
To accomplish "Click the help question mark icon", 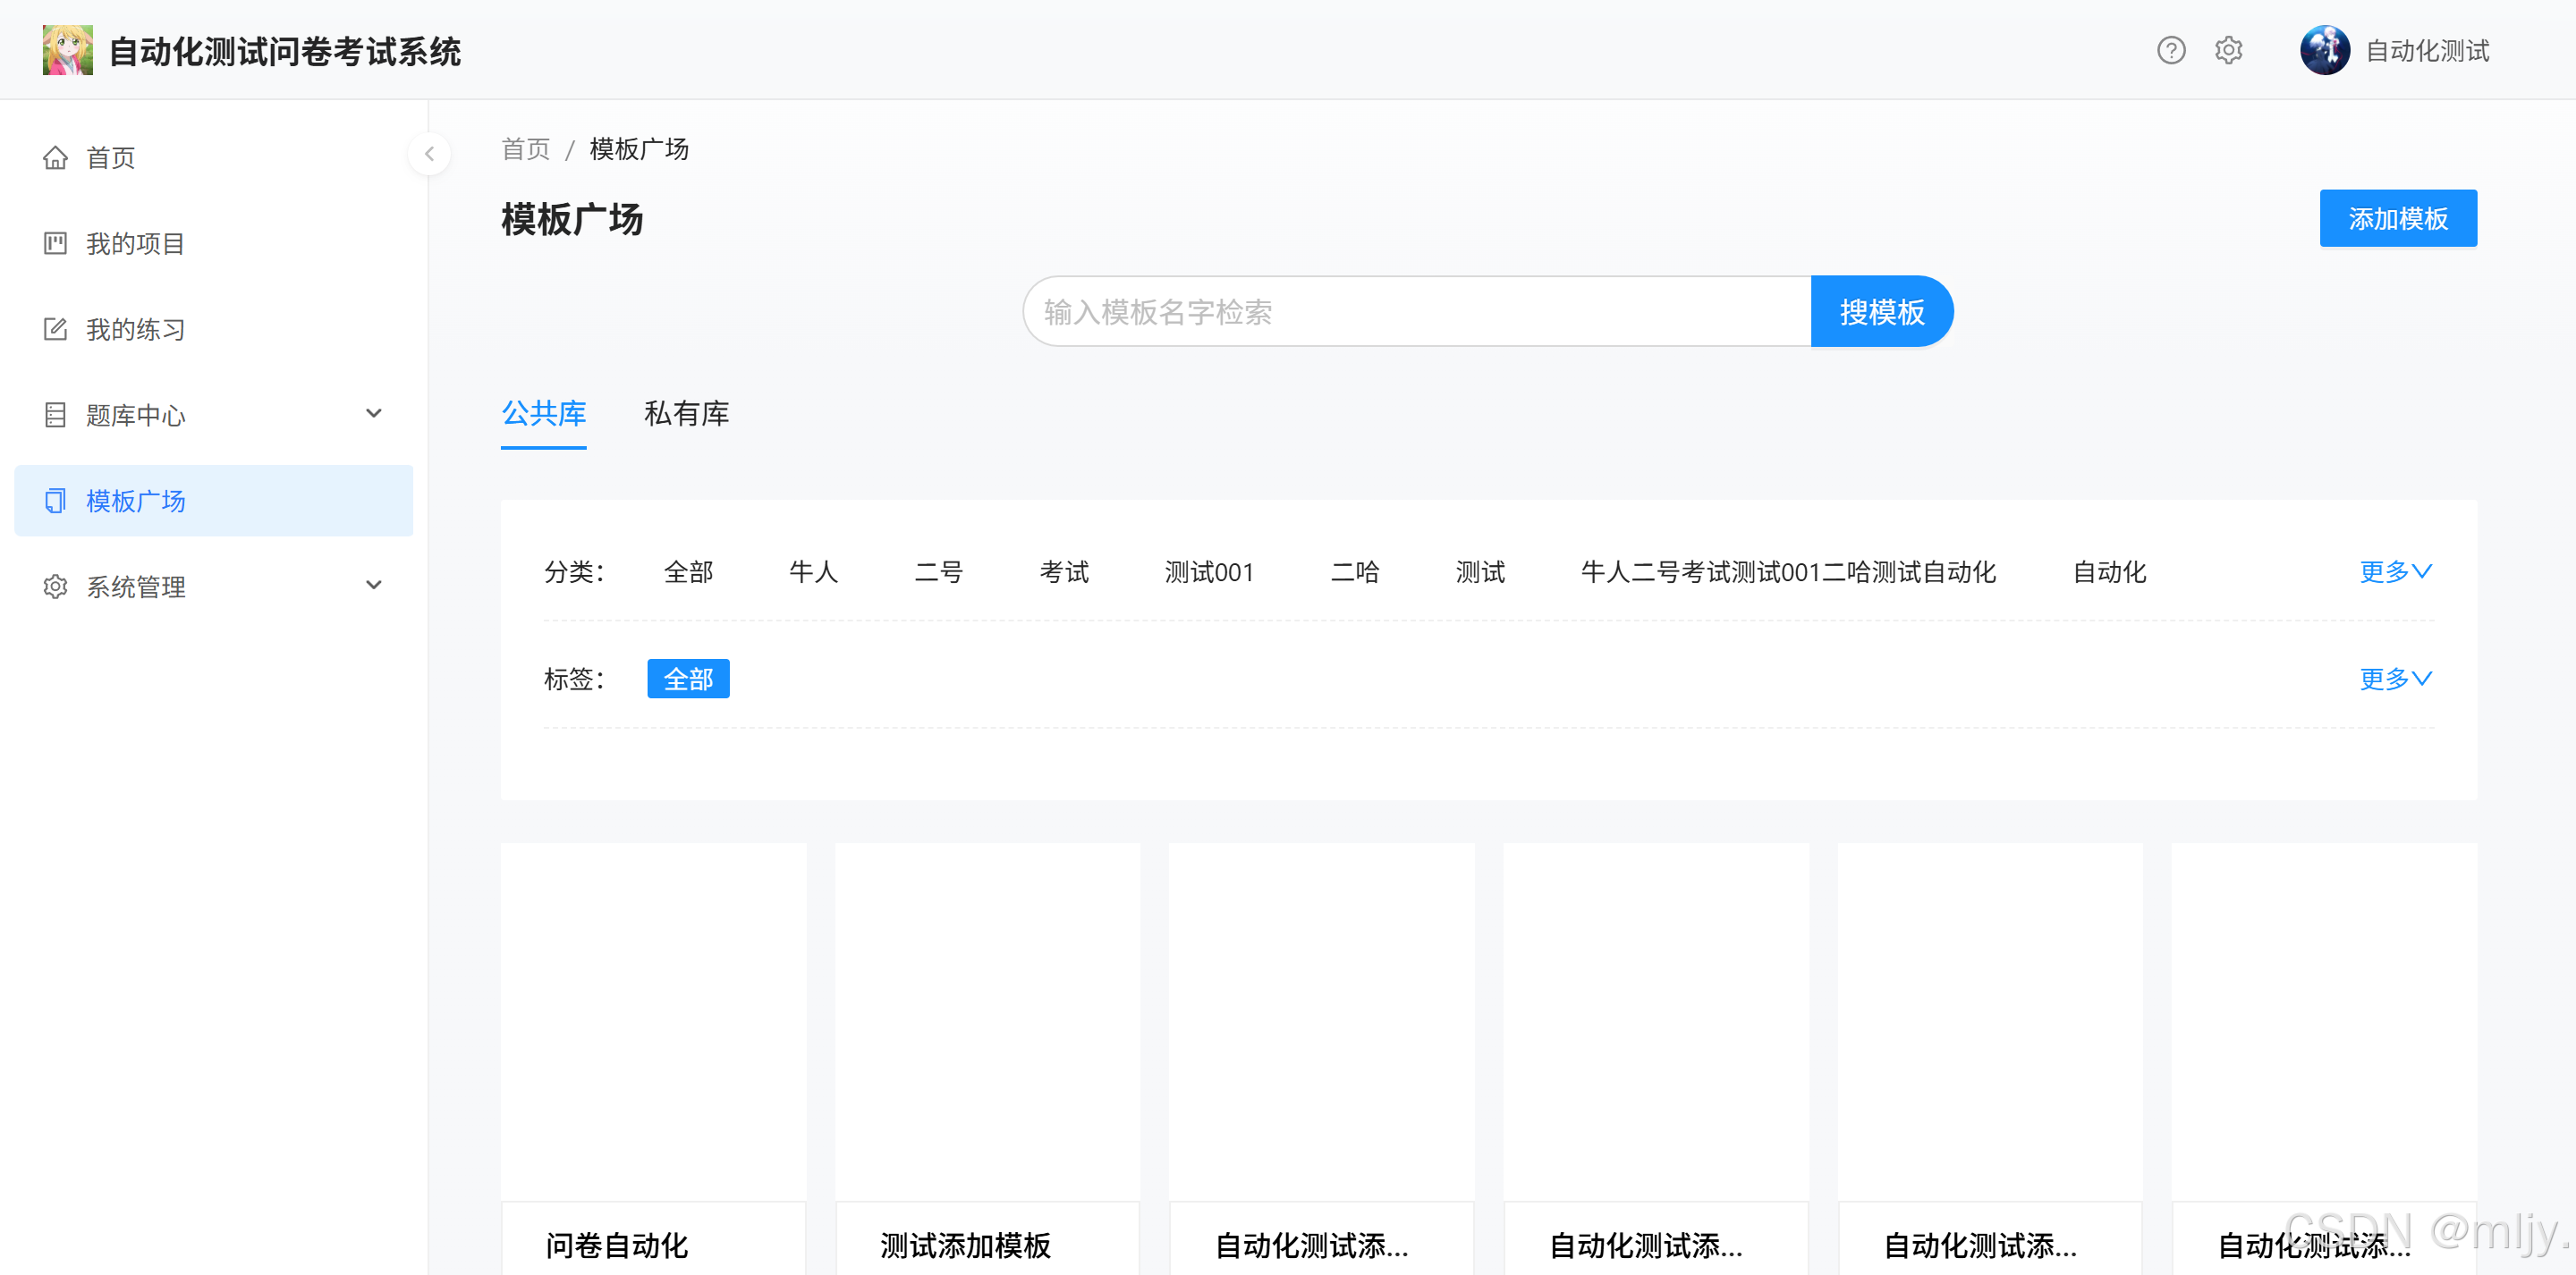I will (x=2170, y=50).
